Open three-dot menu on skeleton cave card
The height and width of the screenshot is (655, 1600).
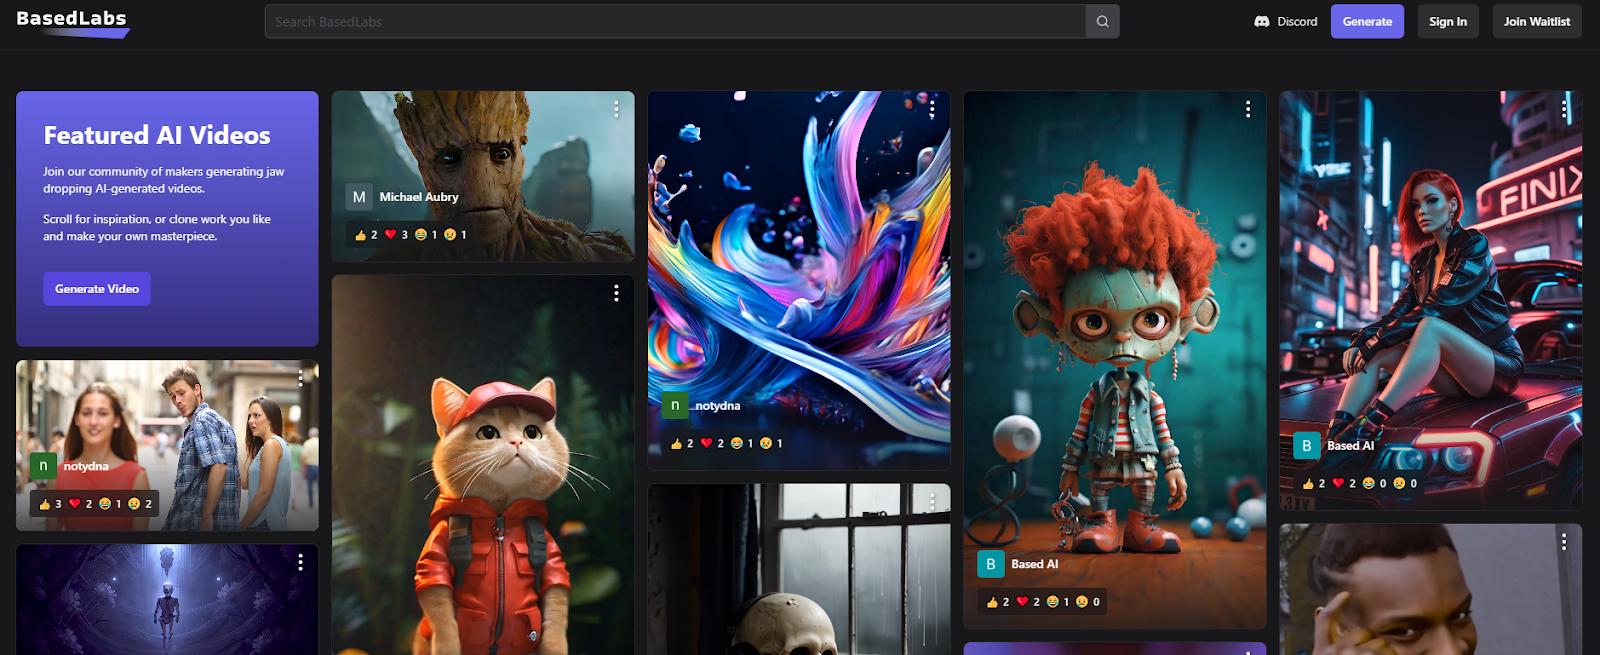[x=300, y=562]
